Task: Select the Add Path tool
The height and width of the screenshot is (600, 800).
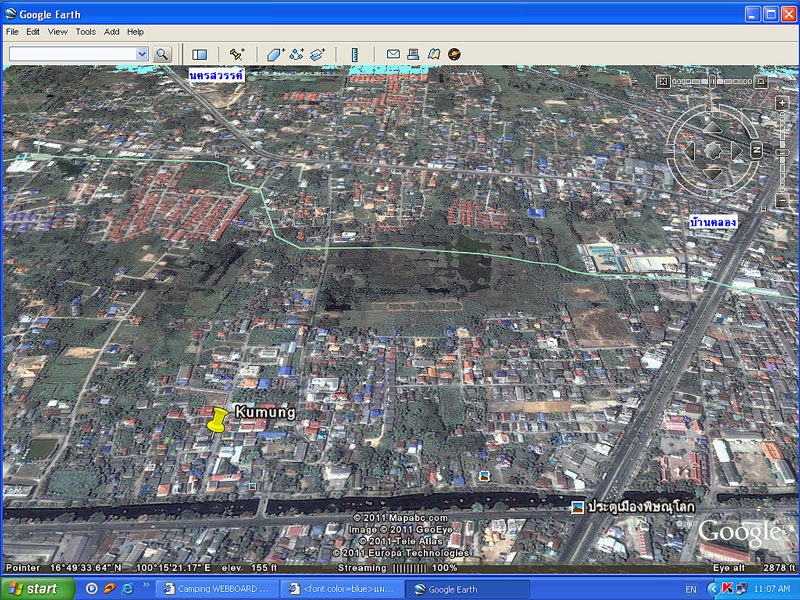Action: tap(296, 54)
